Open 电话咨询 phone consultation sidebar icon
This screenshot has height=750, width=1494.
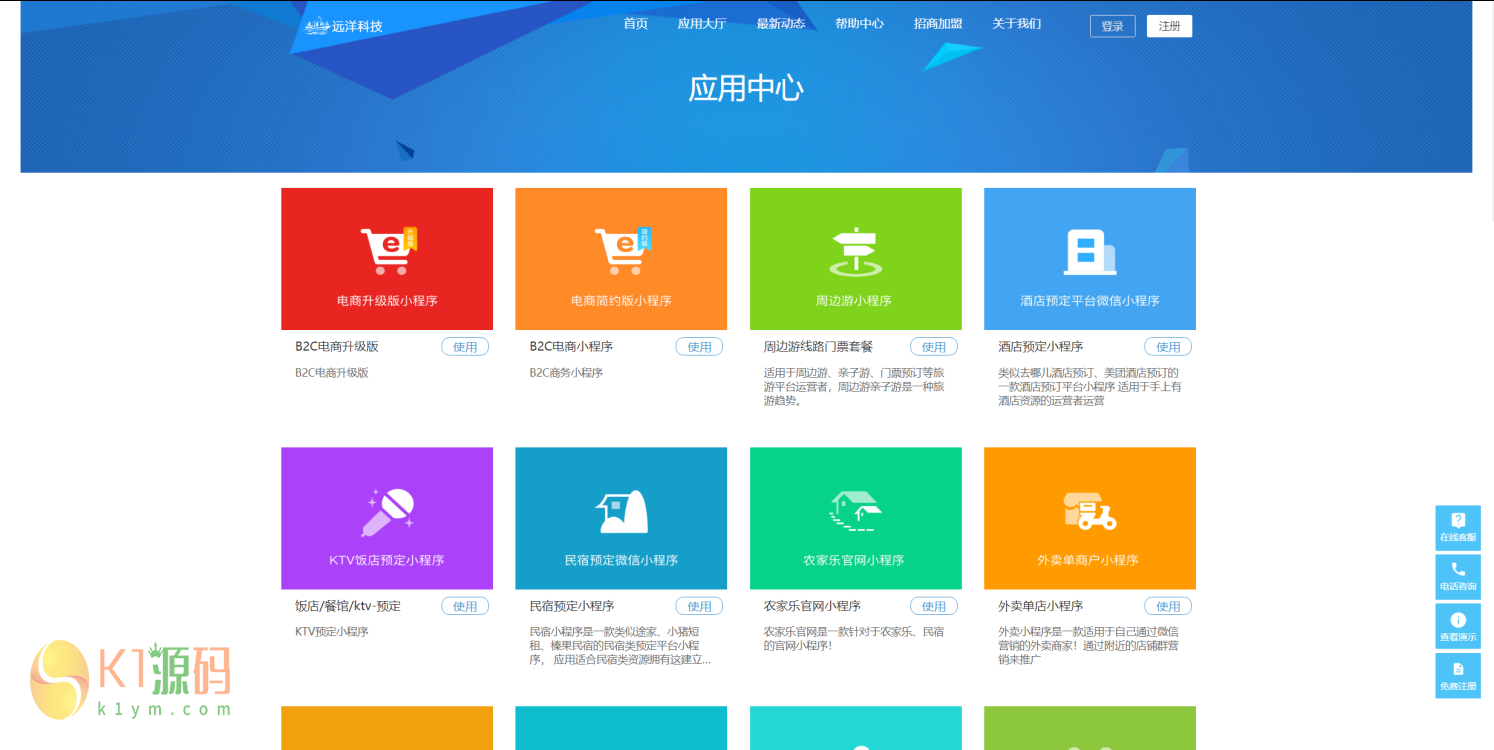[x=1458, y=576]
